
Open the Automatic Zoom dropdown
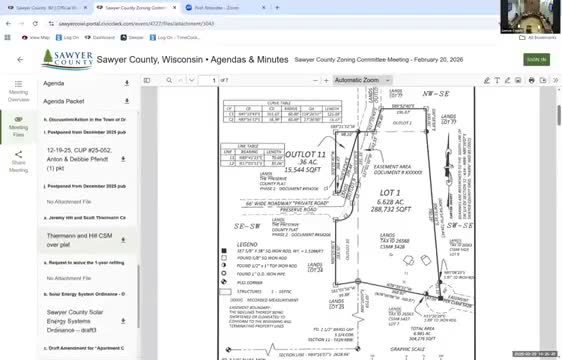coord(362,80)
